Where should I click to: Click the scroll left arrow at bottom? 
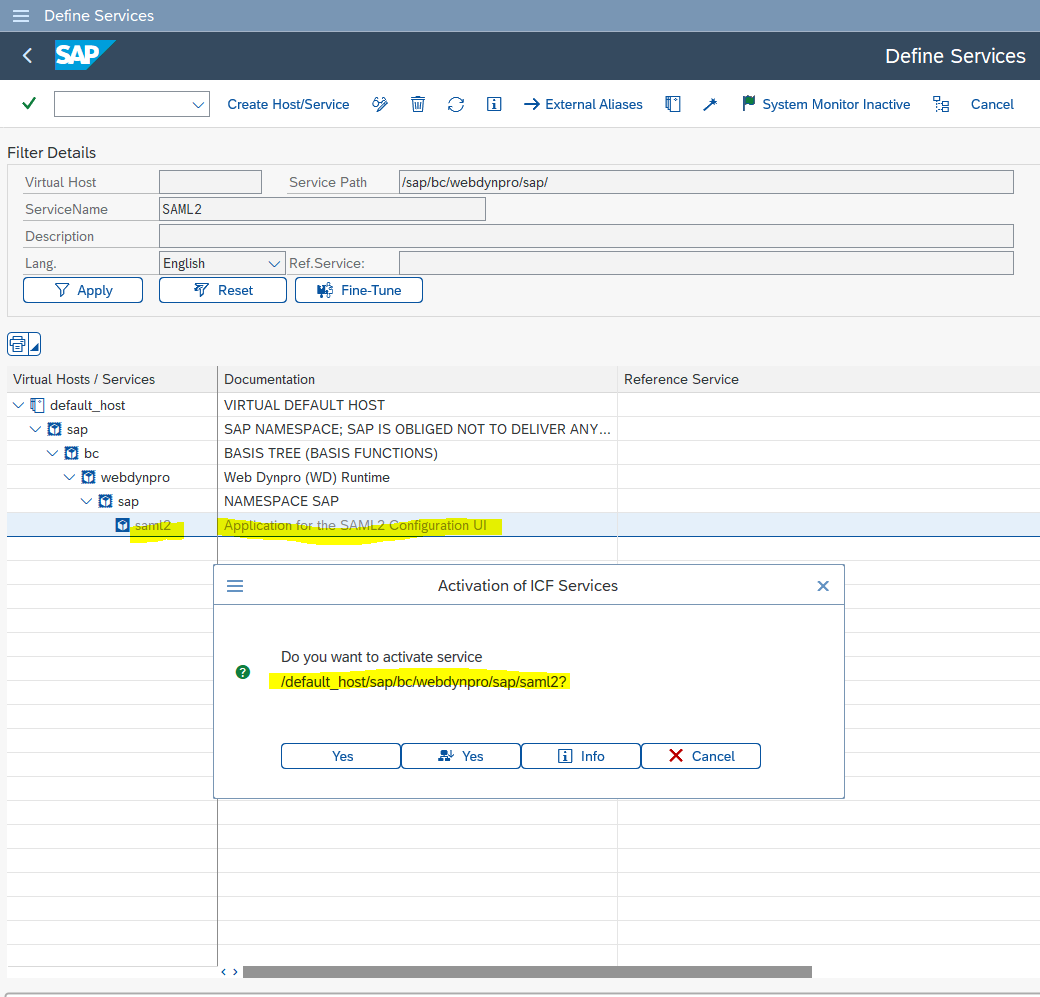[x=224, y=972]
